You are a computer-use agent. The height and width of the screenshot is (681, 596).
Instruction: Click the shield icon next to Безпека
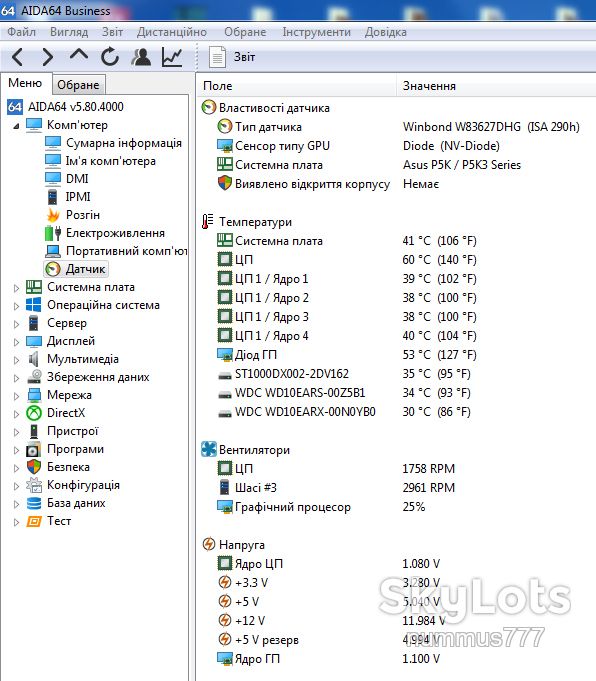click(x=34, y=467)
